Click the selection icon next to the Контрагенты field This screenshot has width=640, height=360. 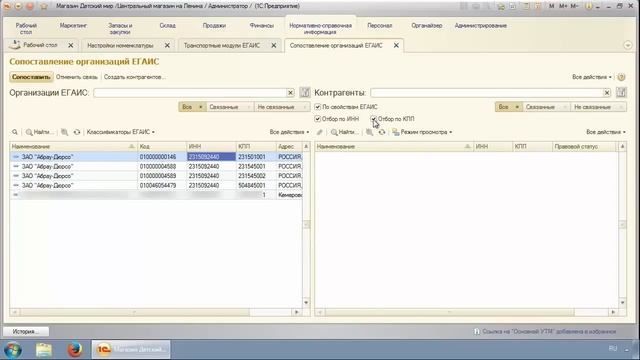621,93
